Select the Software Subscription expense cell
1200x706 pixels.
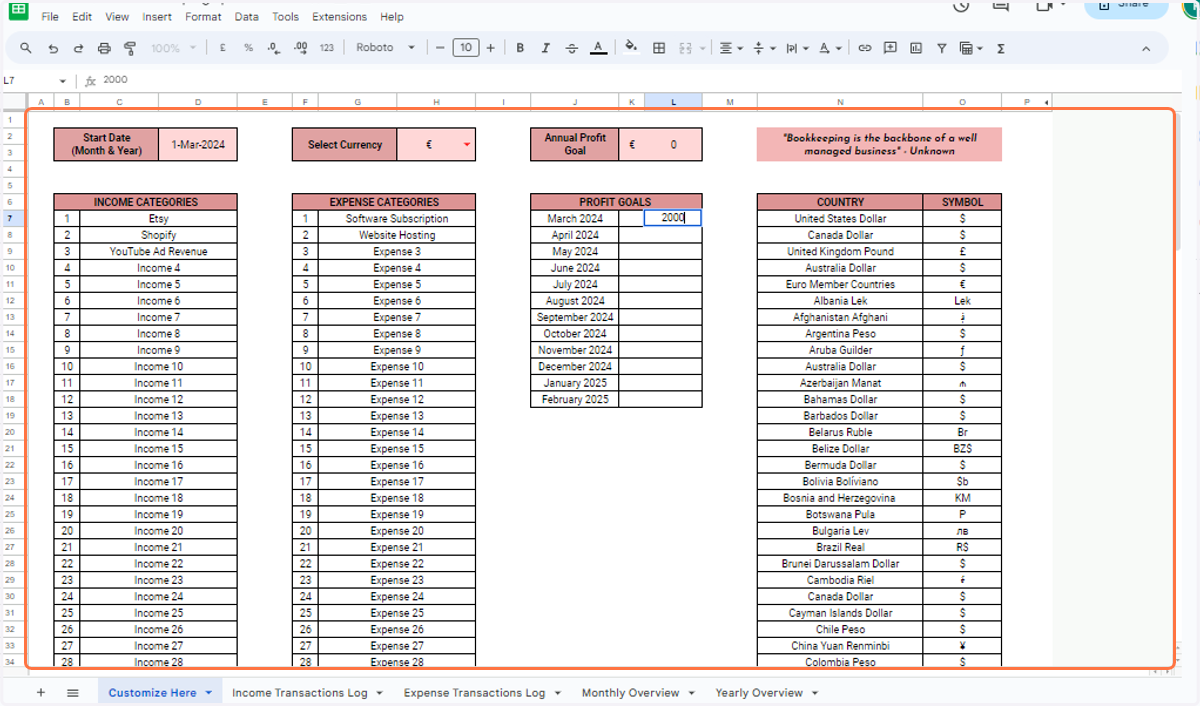click(397, 218)
